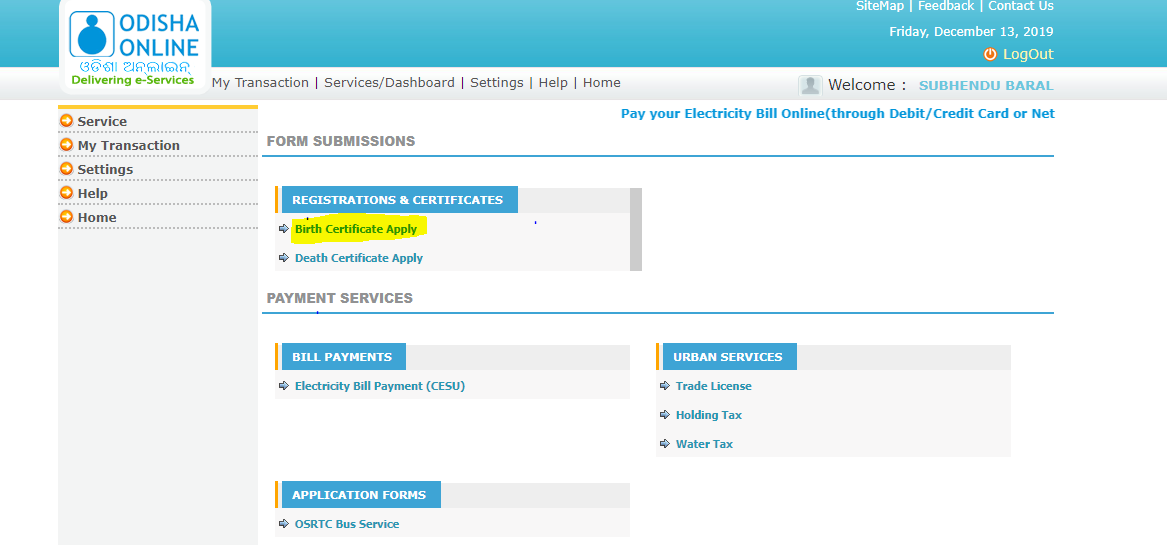
Task: Click the orange arrow icon beside Settings
Action: pos(67,168)
